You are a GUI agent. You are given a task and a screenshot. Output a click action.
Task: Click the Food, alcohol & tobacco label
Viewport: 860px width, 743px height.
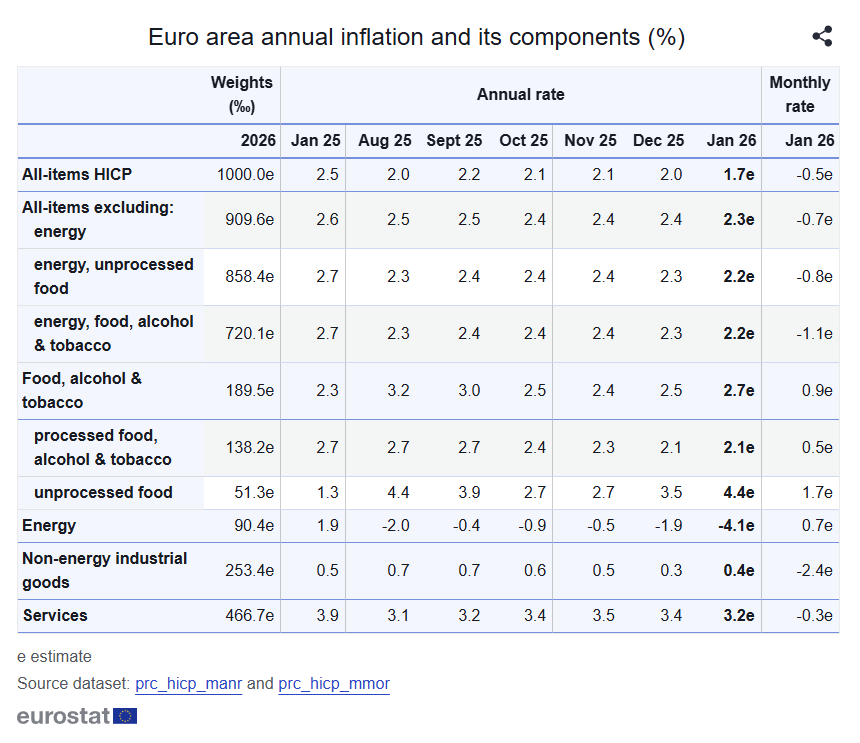(x=82, y=390)
